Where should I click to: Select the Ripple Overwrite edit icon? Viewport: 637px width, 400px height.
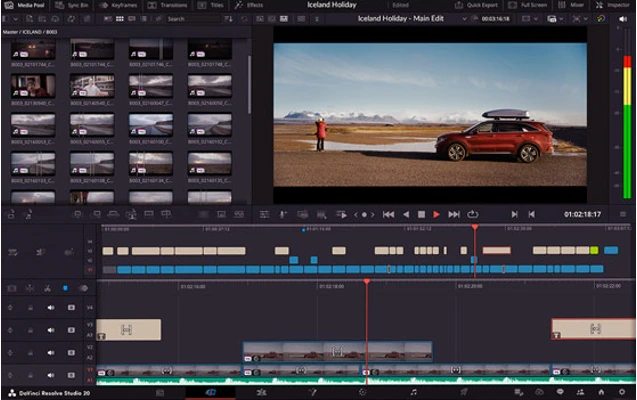113,214
